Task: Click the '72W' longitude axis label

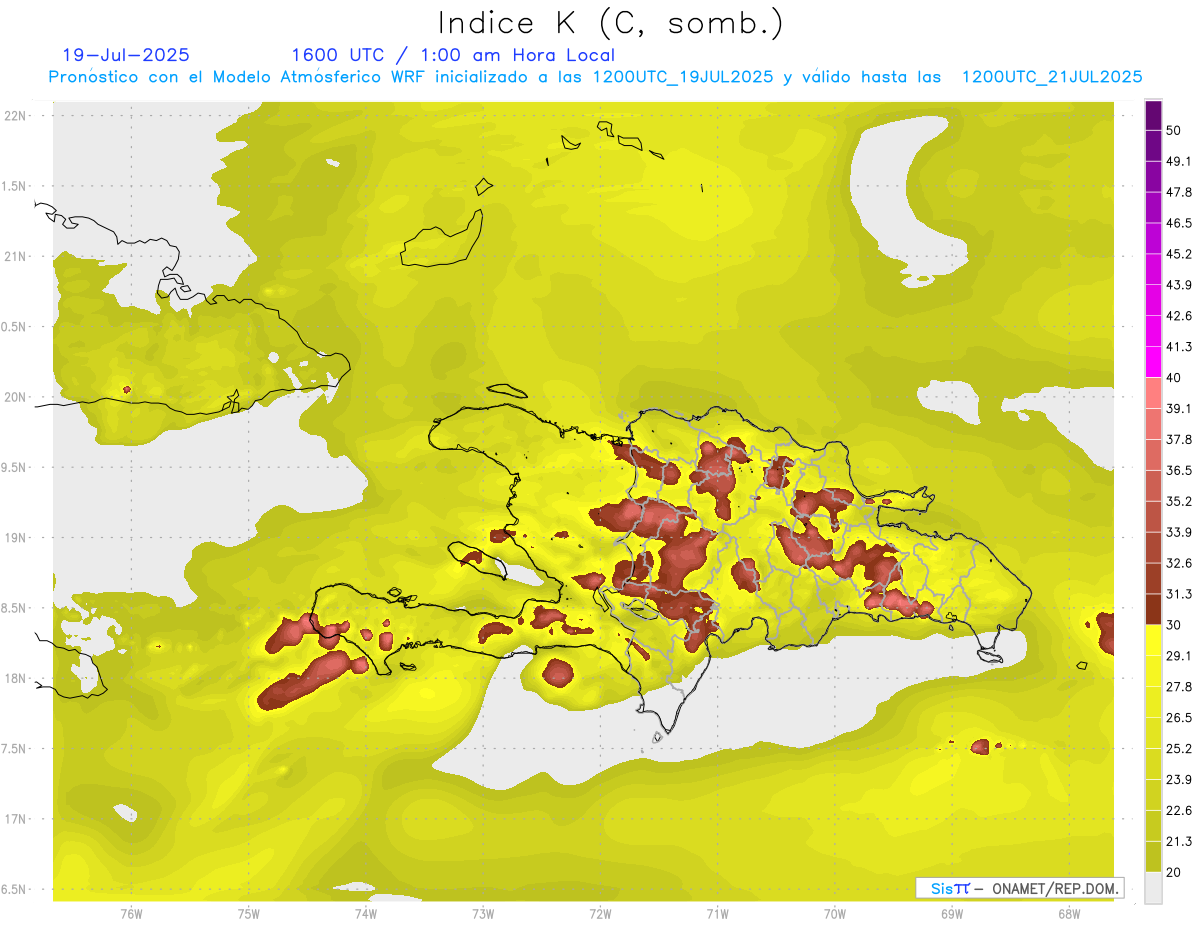Action: [600, 914]
